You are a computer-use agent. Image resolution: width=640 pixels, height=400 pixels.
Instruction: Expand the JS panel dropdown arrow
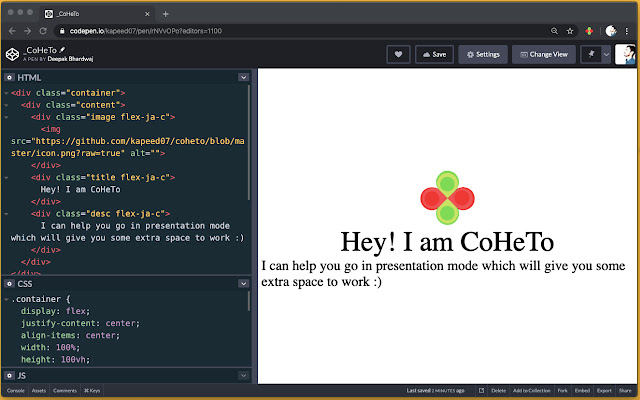[243, 375]
